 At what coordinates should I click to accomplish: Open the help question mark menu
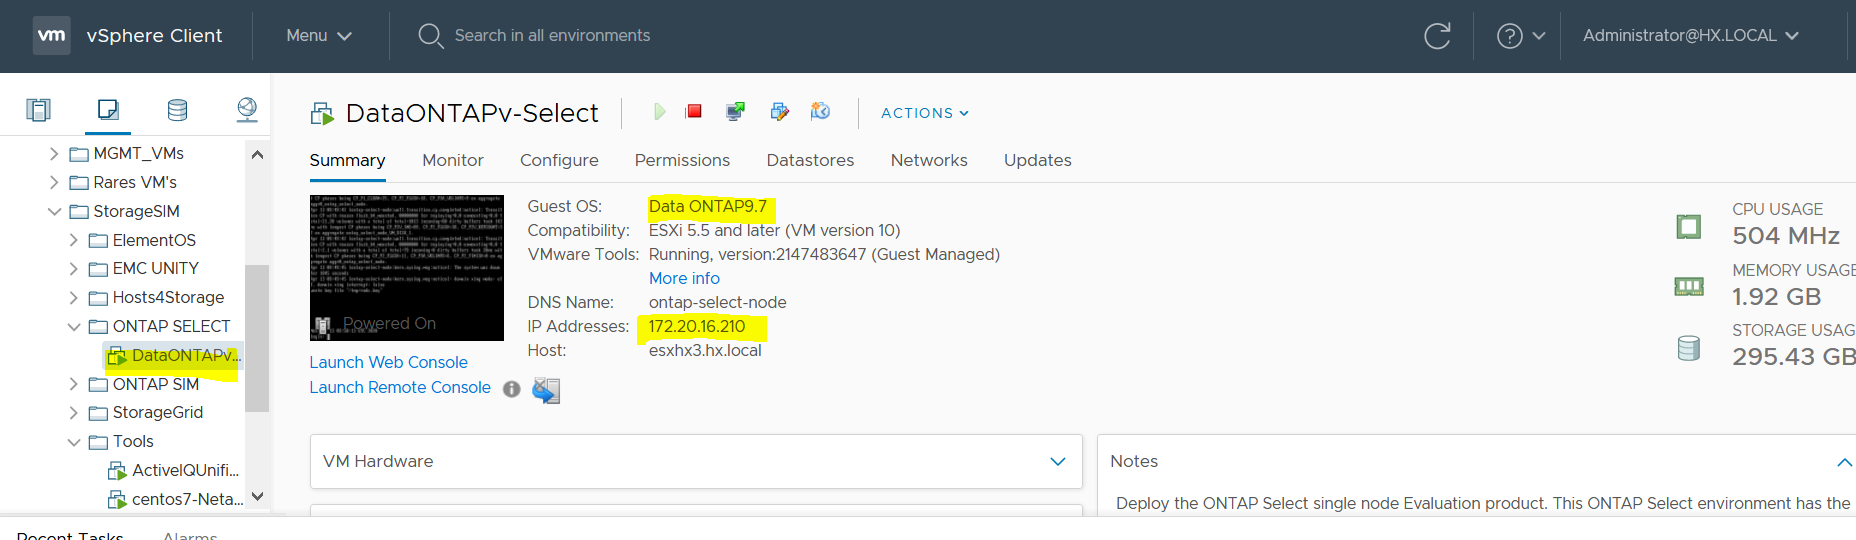(x=1520, y=36)
